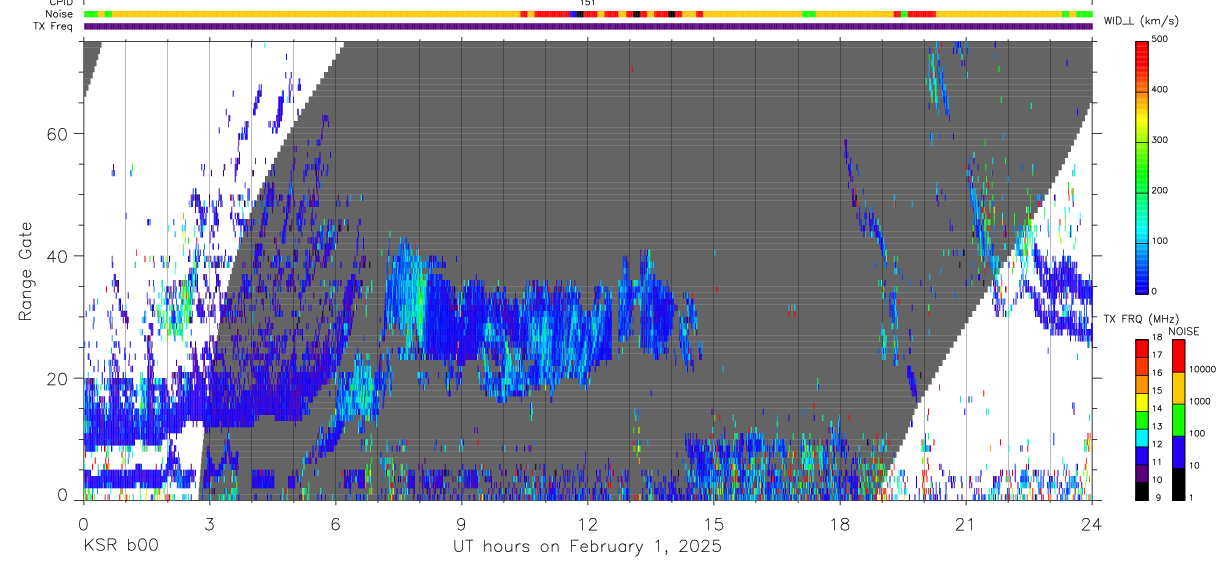Click the '18' tick on TX FRQ legend
This screenshot has width=1228, height=567.
coord(1157,337)
